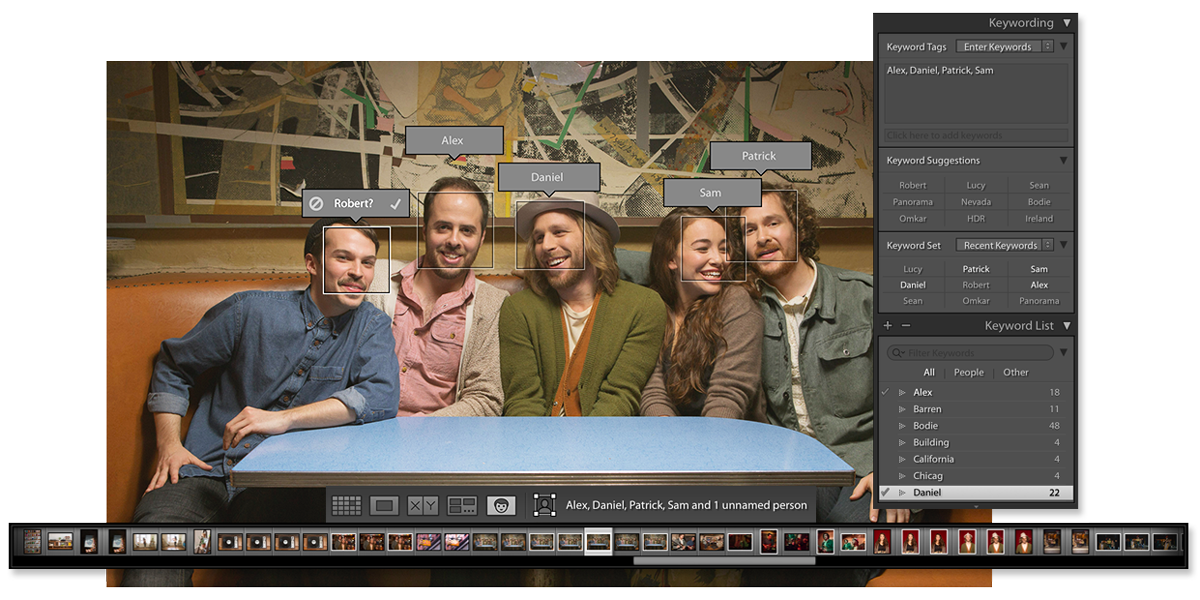Image resolution: width=1200 pixels, height=600 pixels.
Task: Open Compare view (XY) icon
Action: click(x=423, y=505)
